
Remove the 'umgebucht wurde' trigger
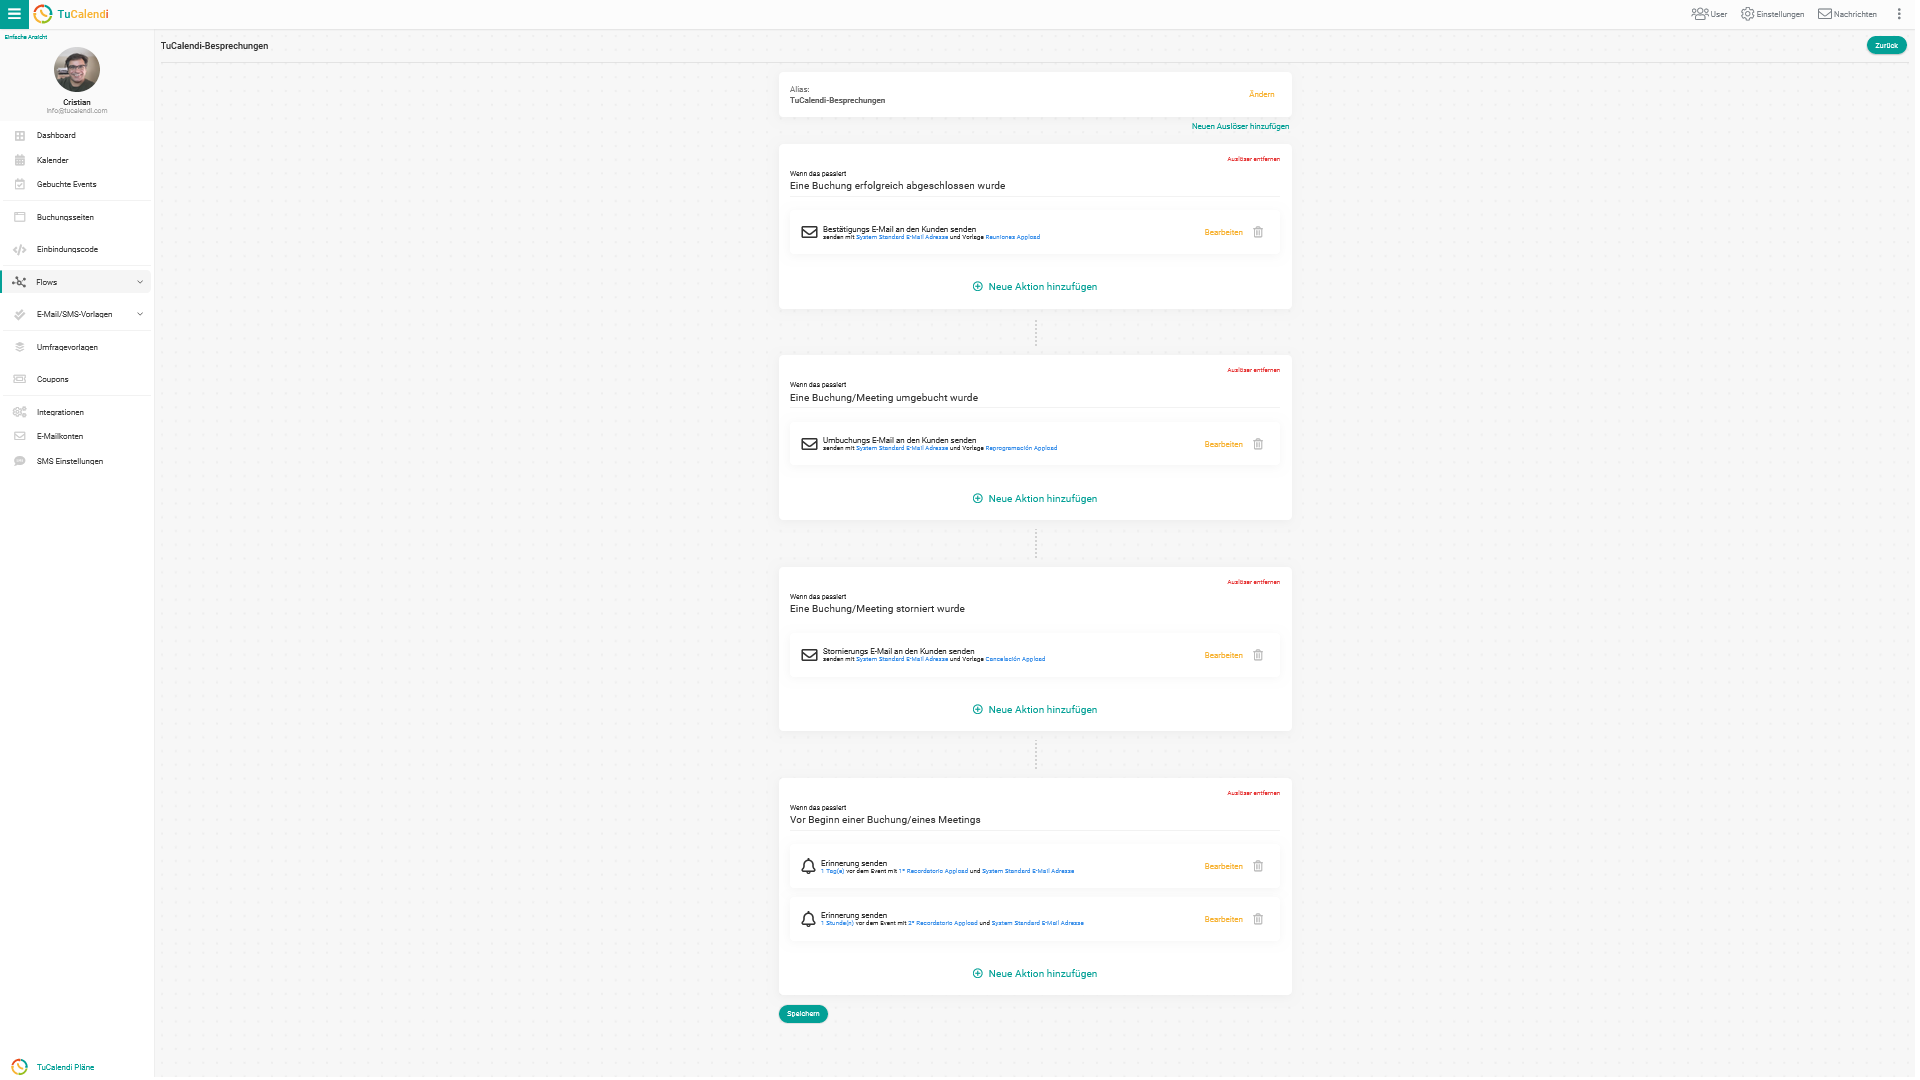tap(1253, 371)
